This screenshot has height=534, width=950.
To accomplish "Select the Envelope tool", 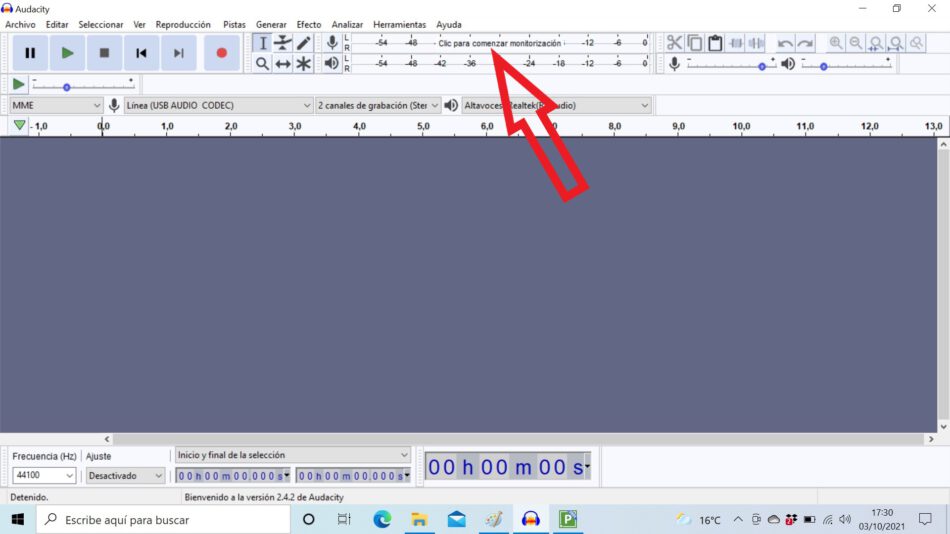I will click(x=283, y=43).
